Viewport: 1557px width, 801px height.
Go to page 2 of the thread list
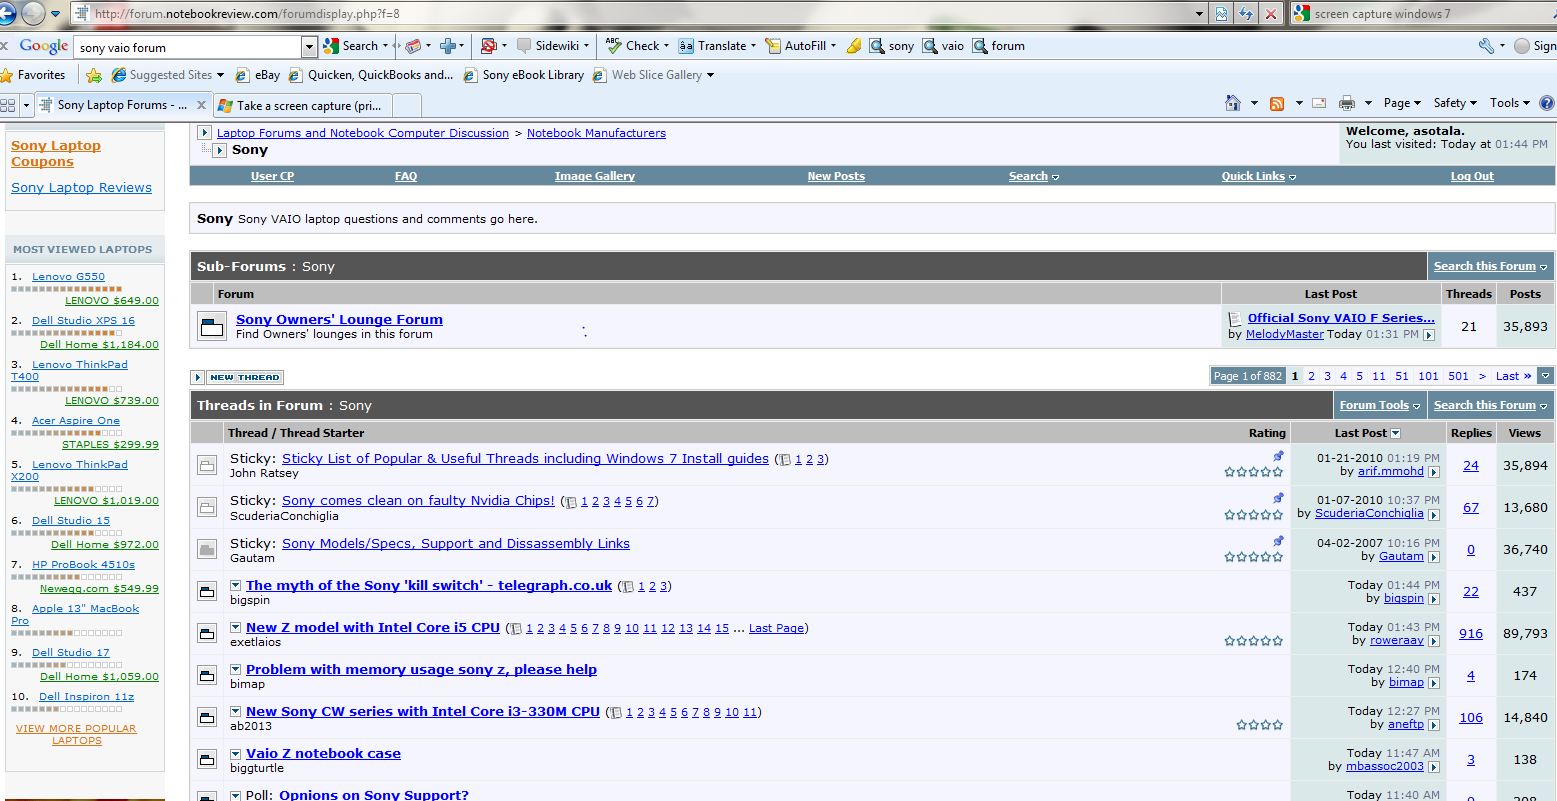(1311, 377)
